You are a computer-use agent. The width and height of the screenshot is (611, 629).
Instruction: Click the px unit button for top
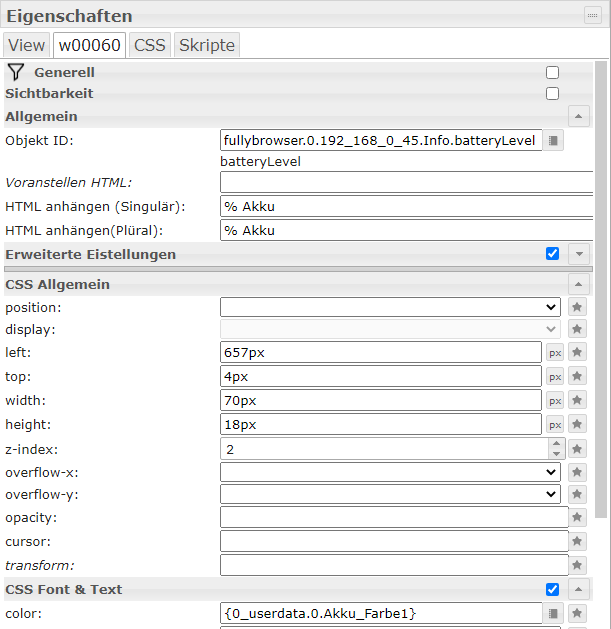point(555,377)
